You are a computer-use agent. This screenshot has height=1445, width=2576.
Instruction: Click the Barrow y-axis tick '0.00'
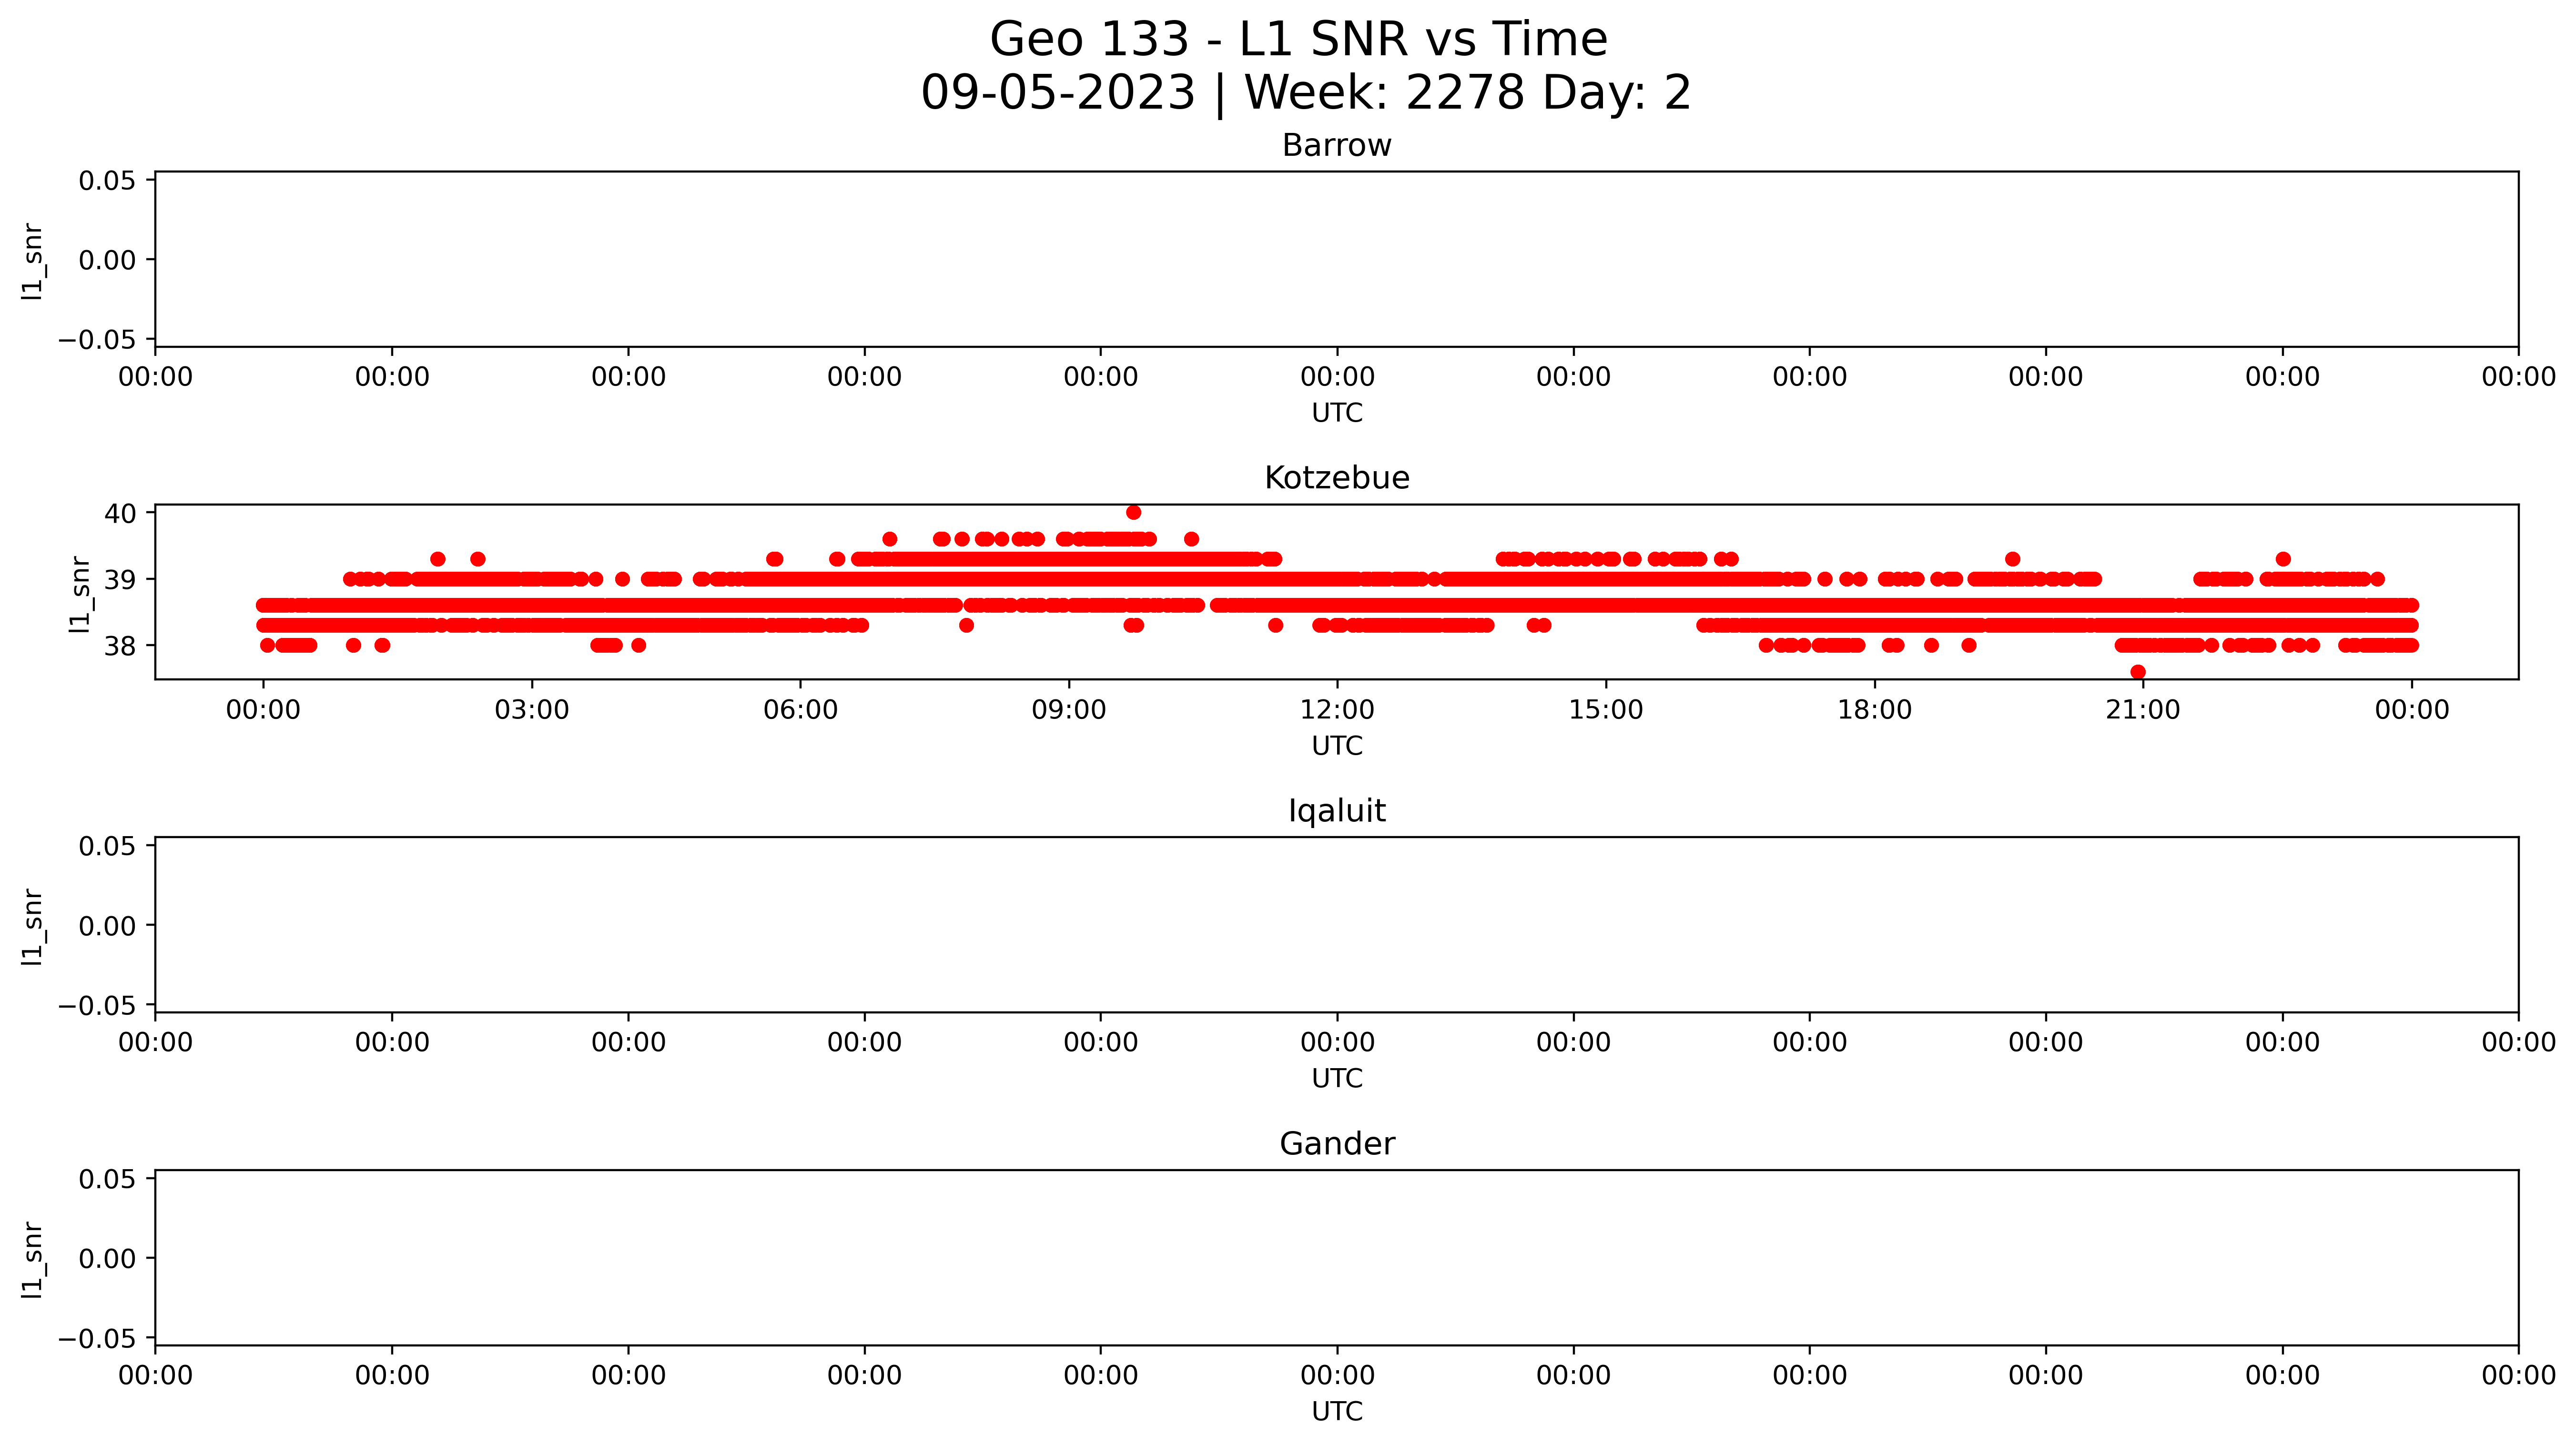coord(107,261)
